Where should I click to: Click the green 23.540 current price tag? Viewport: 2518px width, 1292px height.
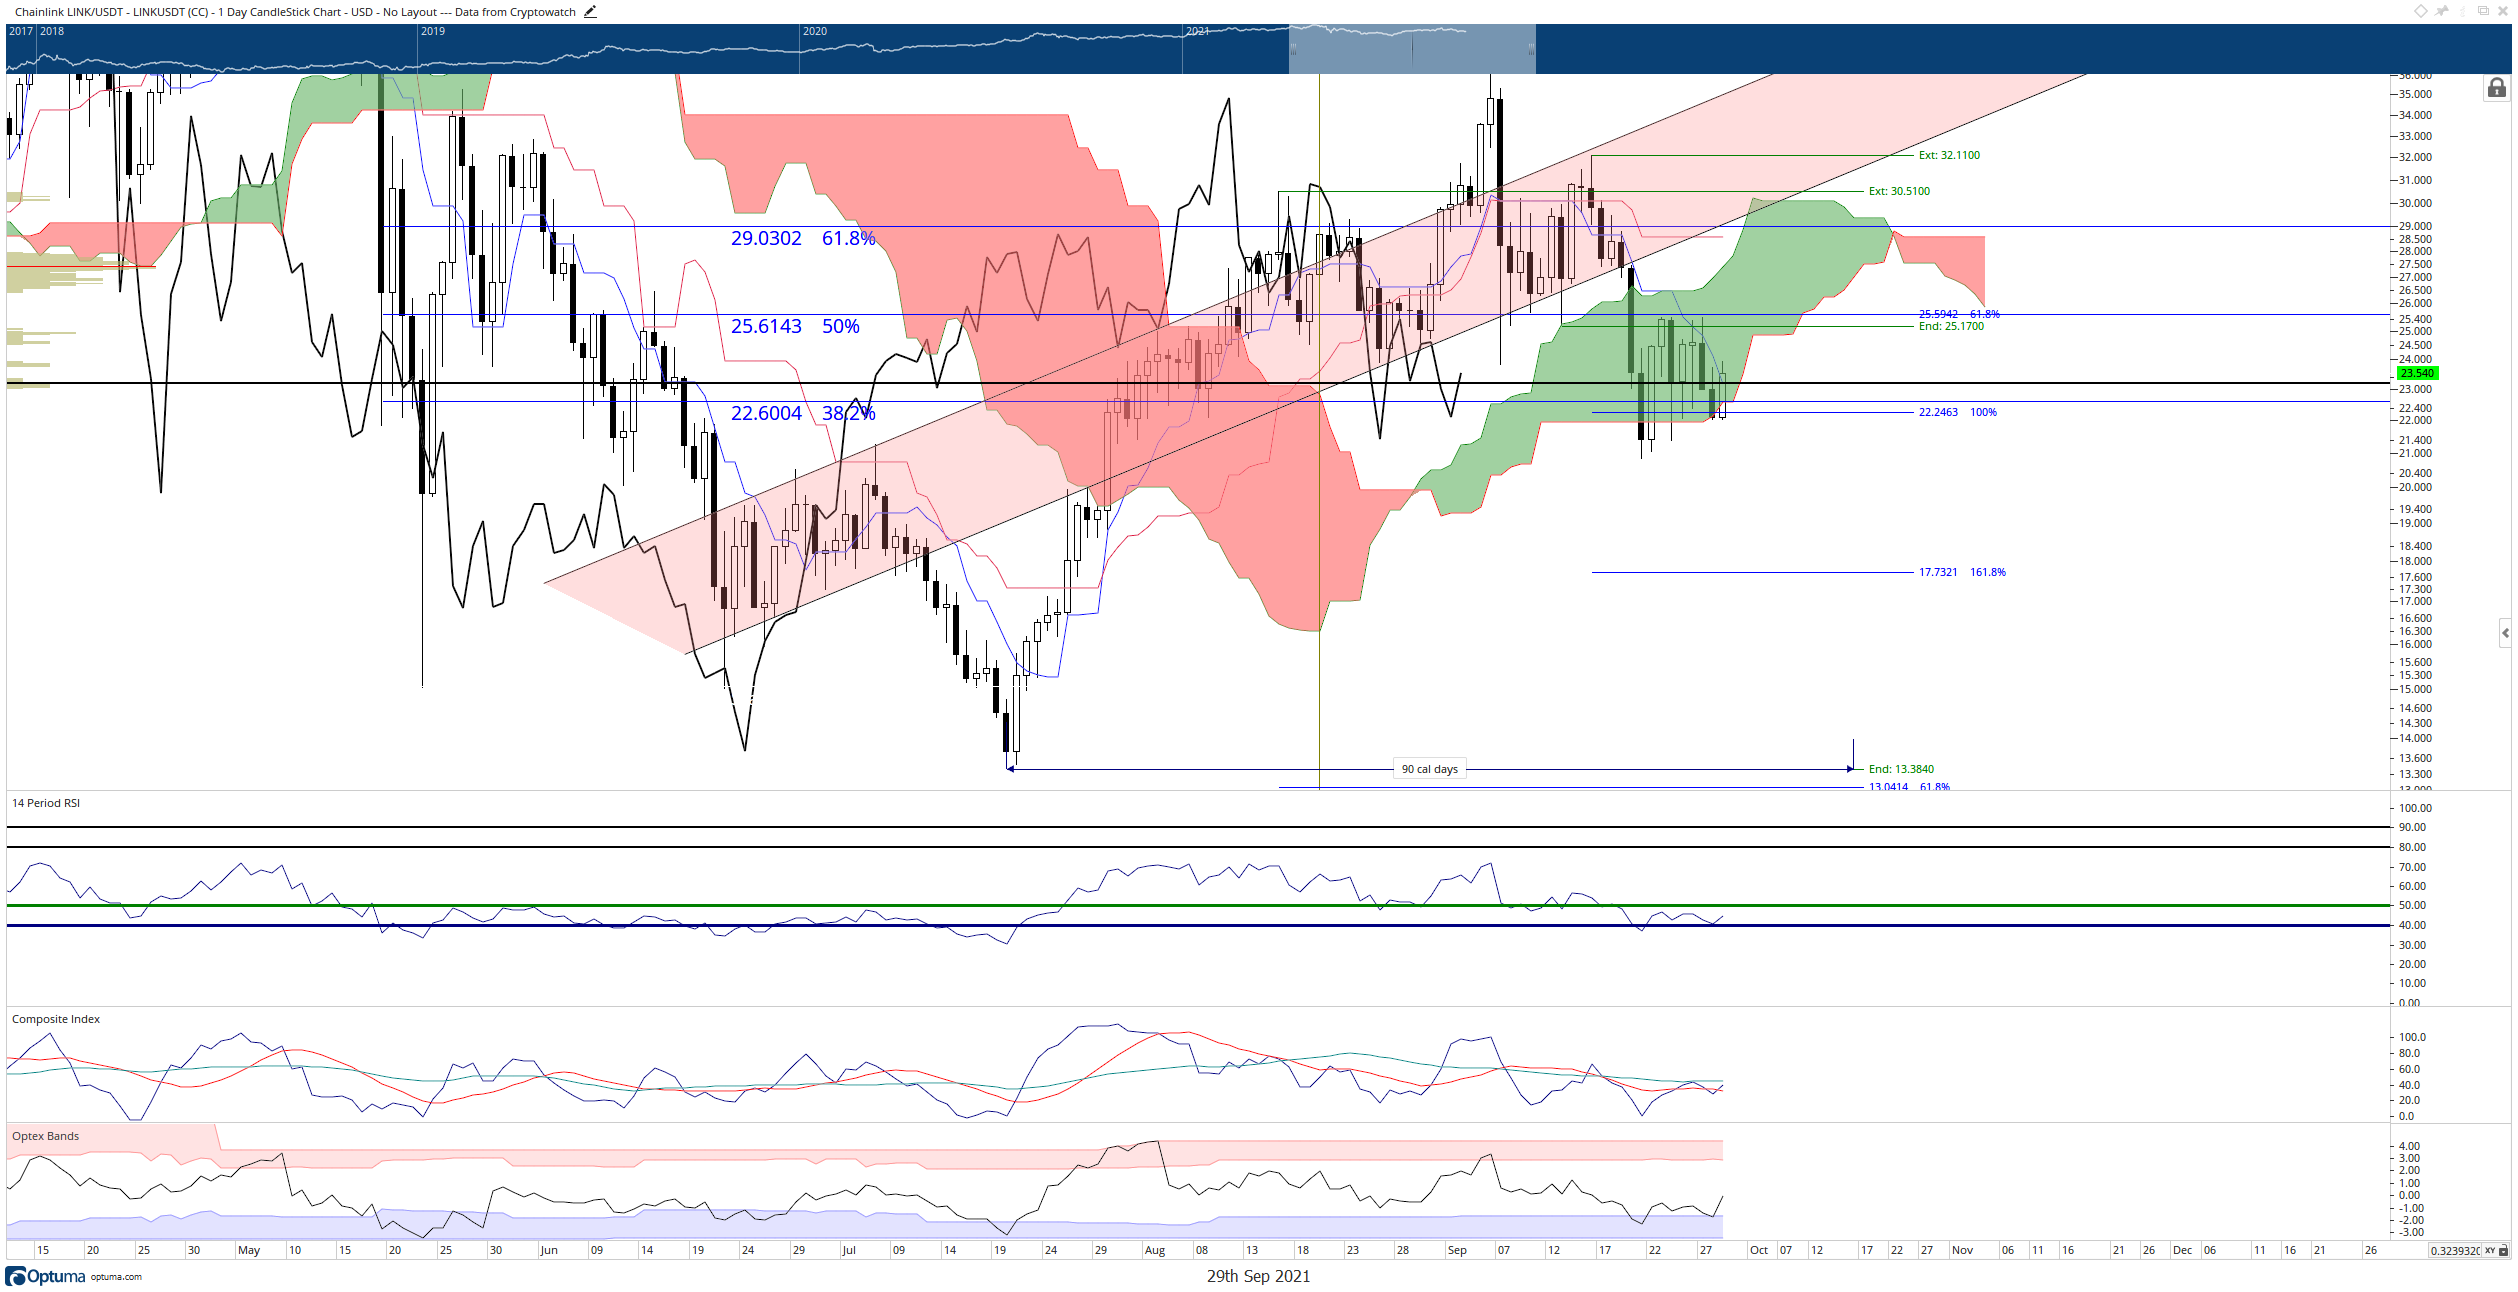[x=2418, y=373]
